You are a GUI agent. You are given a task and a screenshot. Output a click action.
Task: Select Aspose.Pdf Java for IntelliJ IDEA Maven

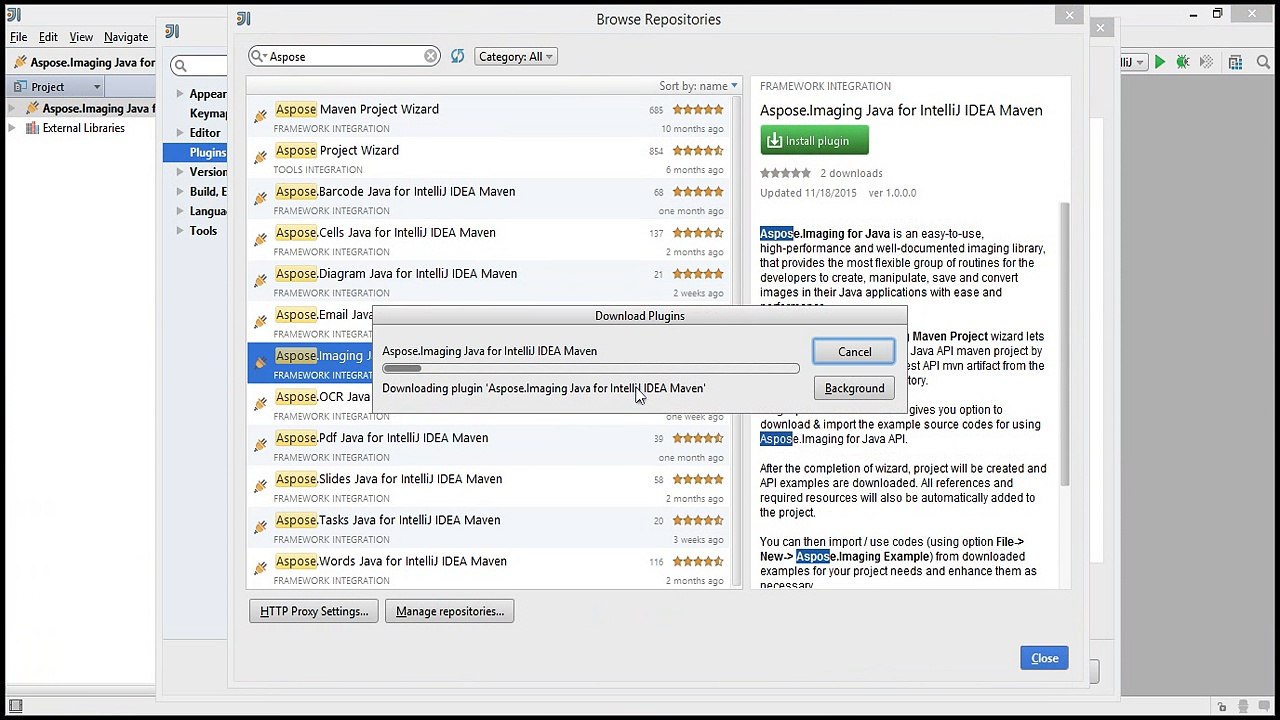[488, 446]
